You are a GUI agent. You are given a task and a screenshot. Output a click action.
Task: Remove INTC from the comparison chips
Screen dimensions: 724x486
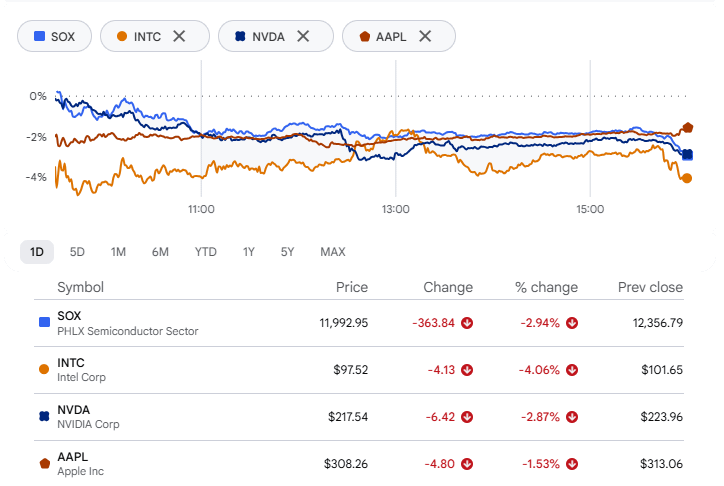pyautogui.click(x=179, y=36)
